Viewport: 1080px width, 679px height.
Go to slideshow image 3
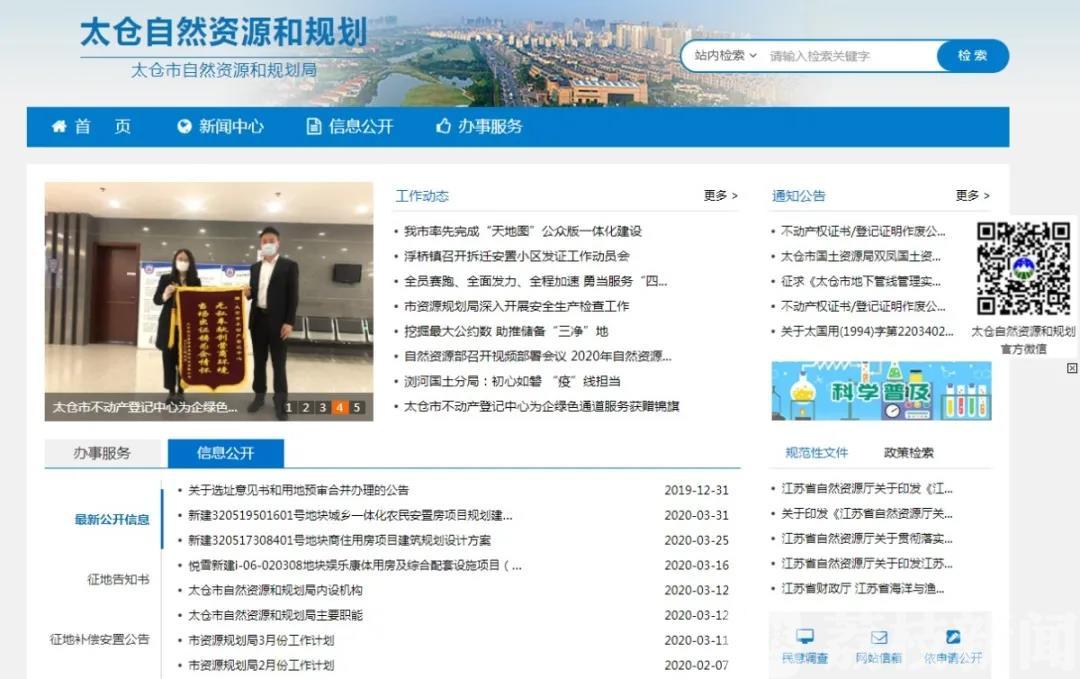(x=322, y=407)
